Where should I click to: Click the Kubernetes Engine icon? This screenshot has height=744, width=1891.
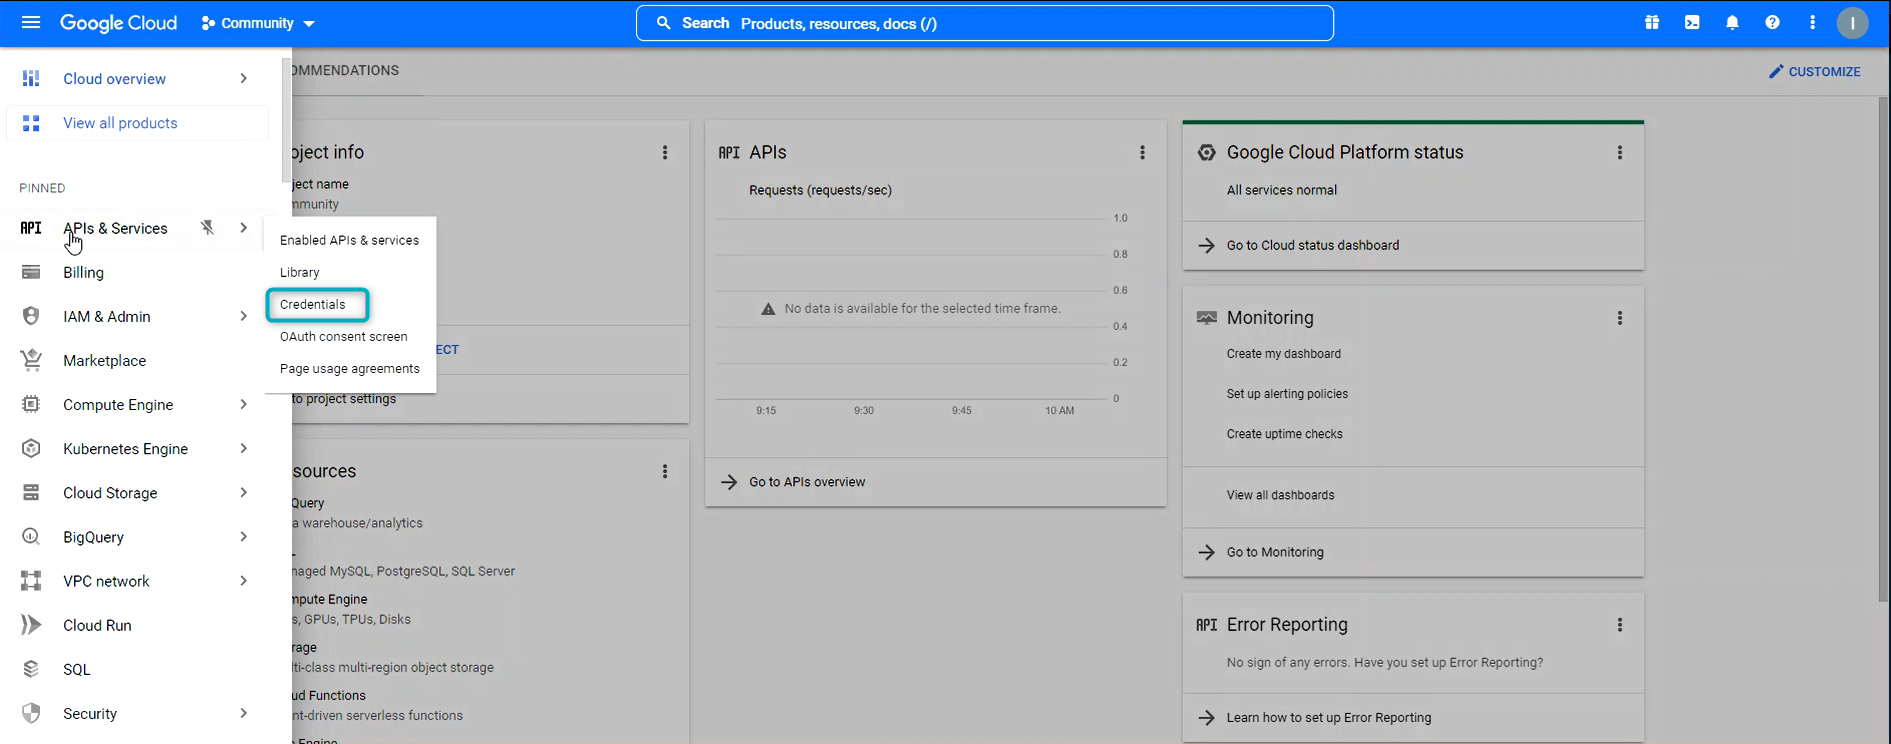tap(31, 448)
